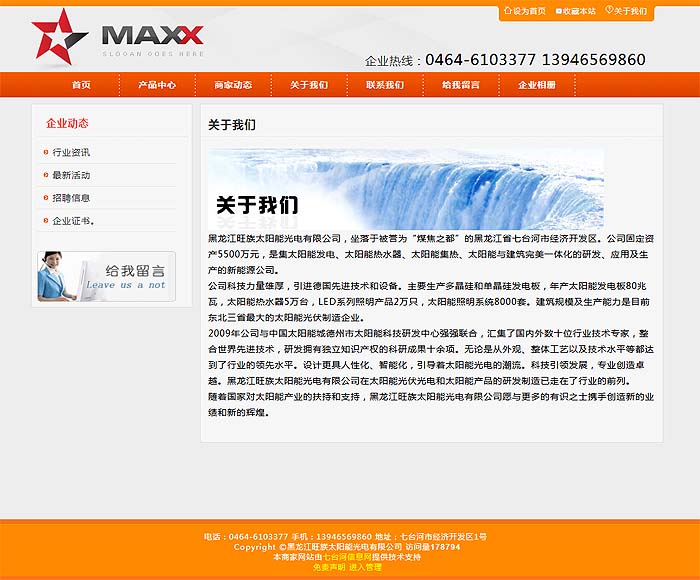Open 企业相册 from the navigation bar
The height and width of the screenshot is (580, 700).
pos(537,85)
